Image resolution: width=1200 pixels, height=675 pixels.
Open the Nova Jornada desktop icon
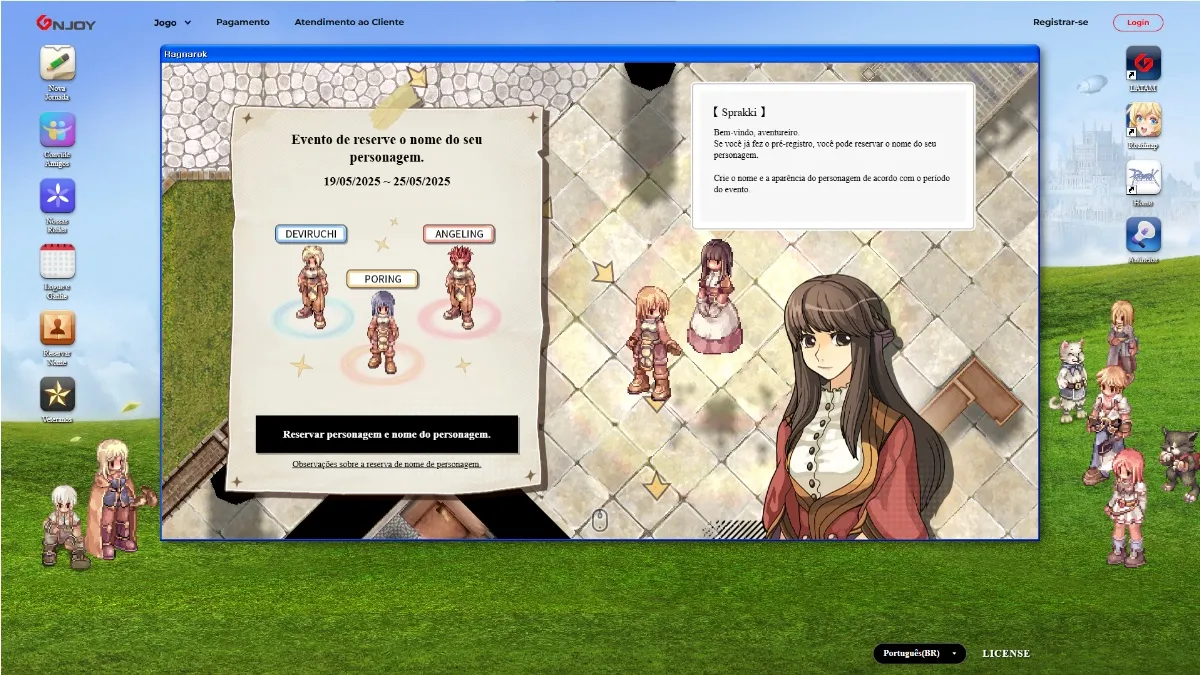(x=57, y=64)
